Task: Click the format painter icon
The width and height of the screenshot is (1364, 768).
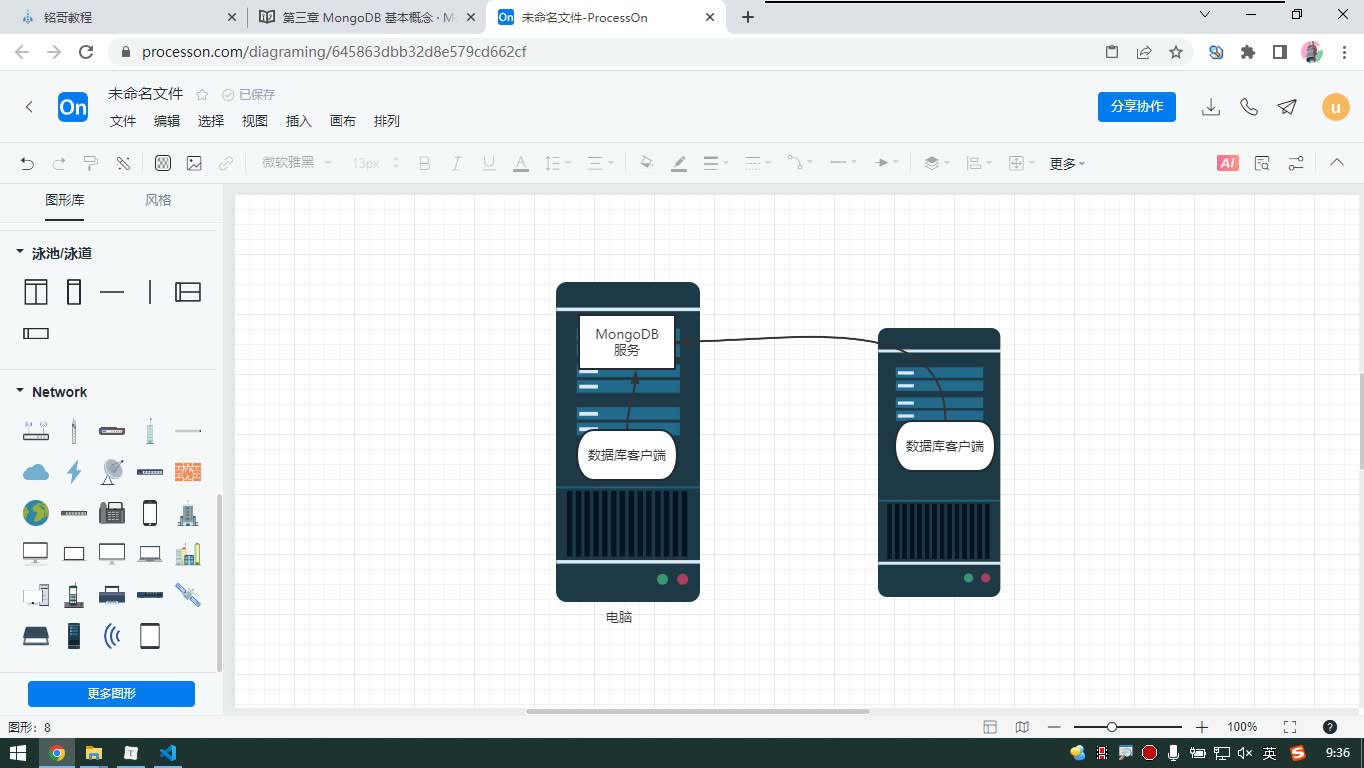Action: pos(91,163)
